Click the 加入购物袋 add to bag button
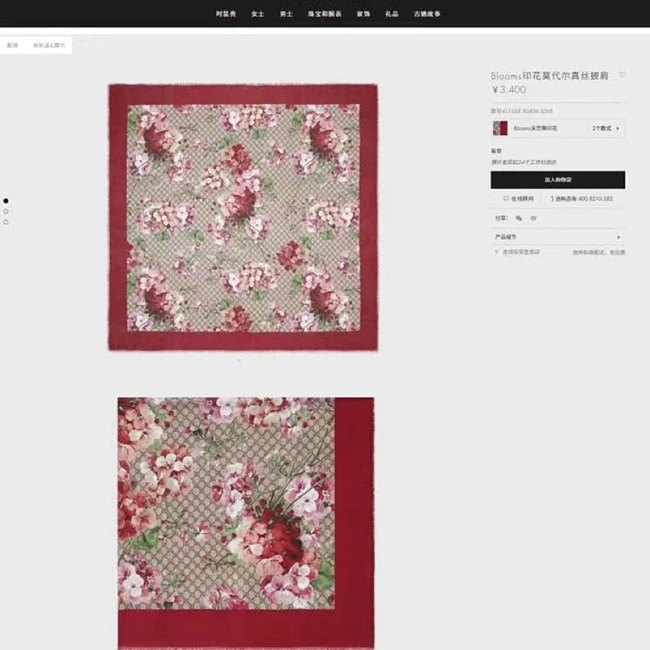650x650 pixels. click(x=557, y=180)
